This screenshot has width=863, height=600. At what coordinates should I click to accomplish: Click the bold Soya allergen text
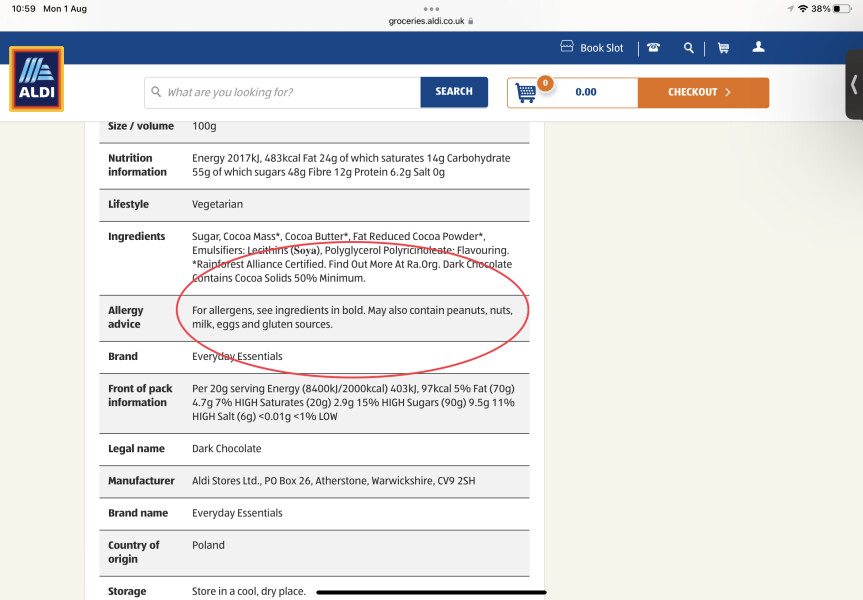tap(305, 250)
